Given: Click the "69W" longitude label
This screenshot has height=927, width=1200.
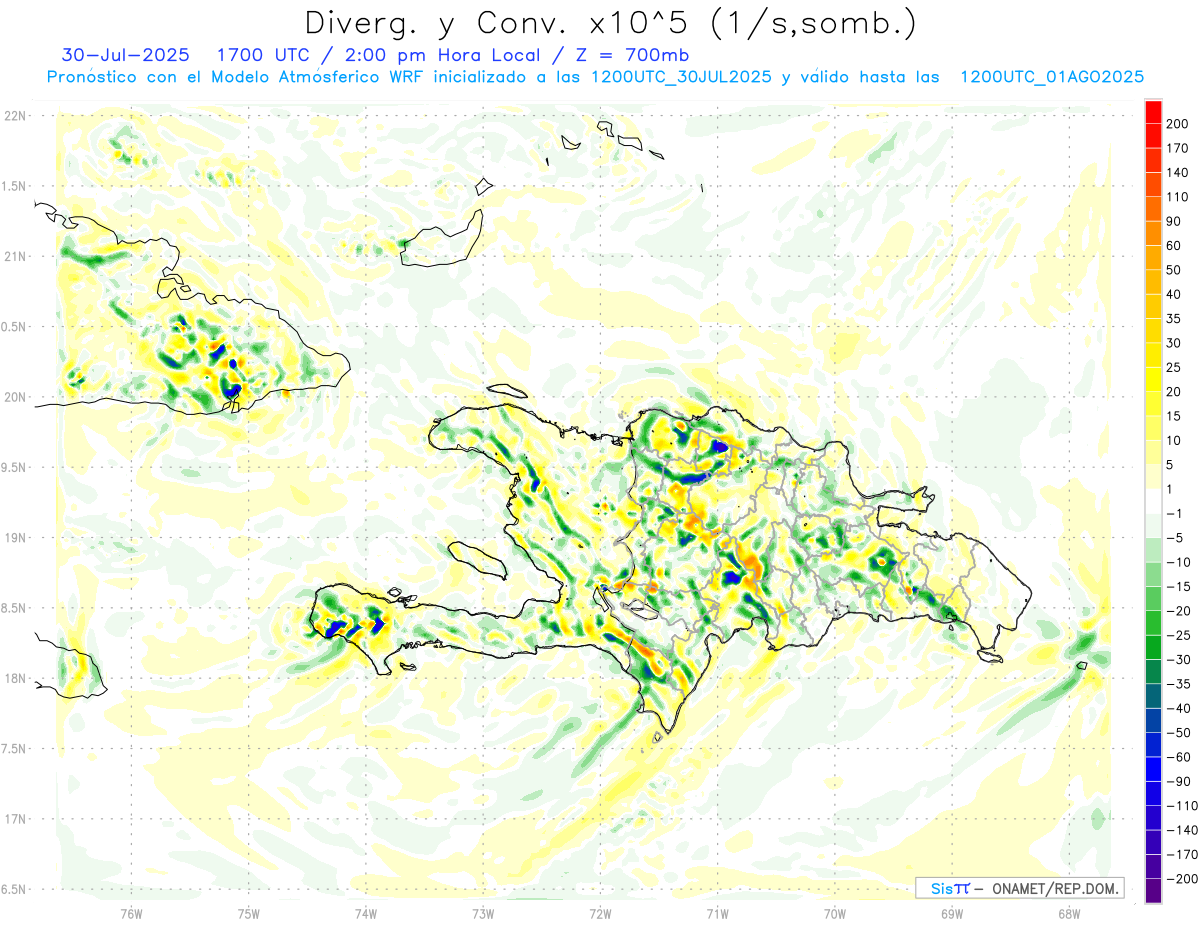Looking at the screenshot, I should coord(952,914).
